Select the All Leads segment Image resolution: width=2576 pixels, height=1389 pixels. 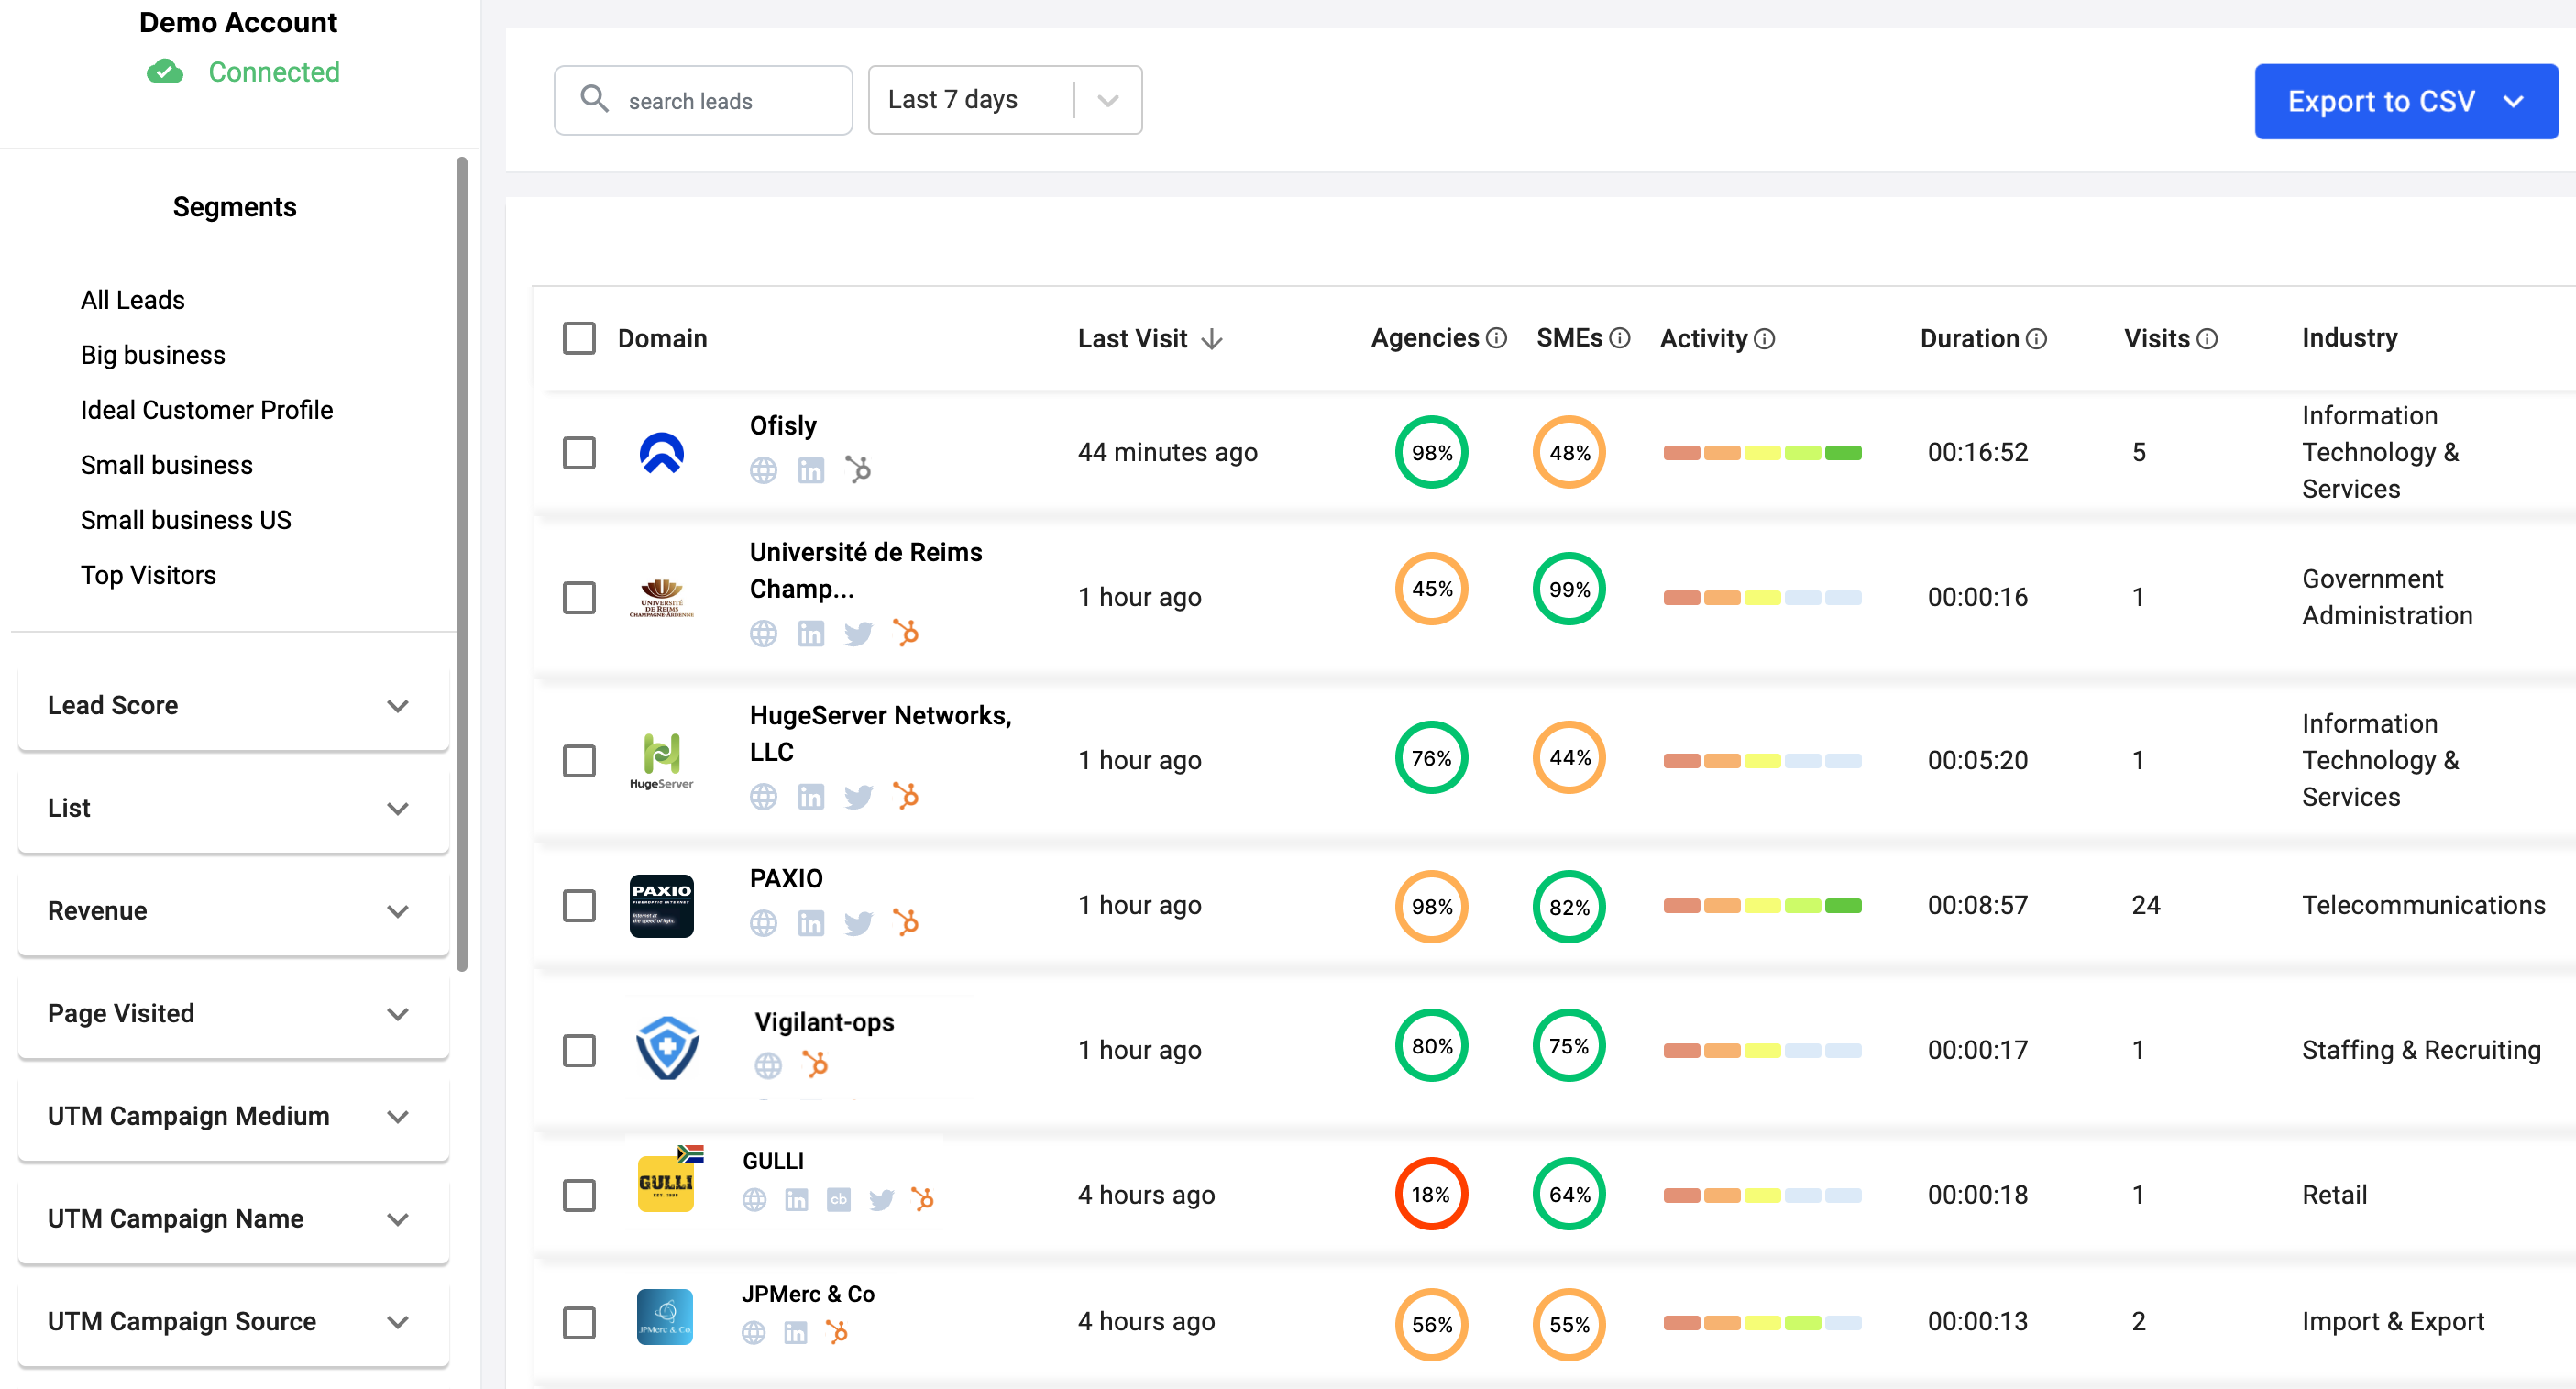point(133,300)
